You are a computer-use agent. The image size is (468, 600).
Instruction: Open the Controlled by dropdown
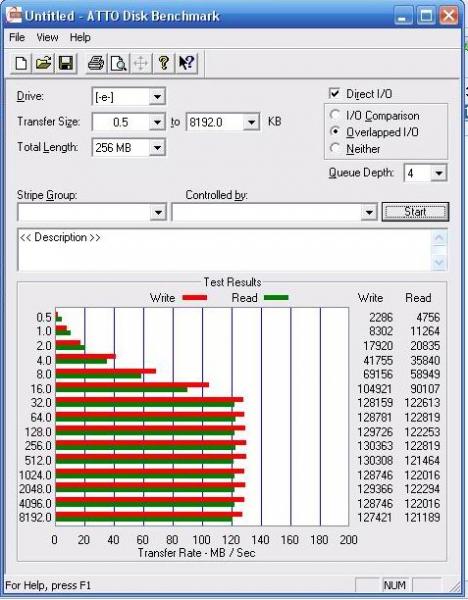tap(369, 212)
